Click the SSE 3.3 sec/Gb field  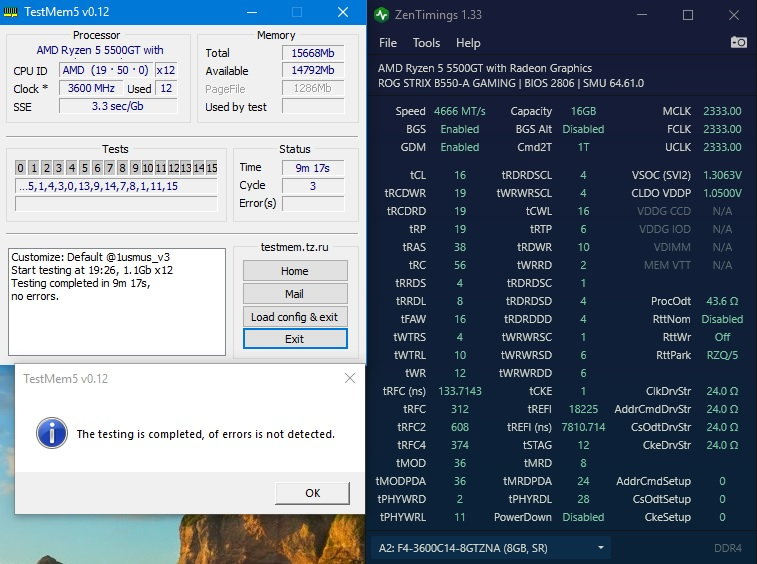tap(118, 106)
